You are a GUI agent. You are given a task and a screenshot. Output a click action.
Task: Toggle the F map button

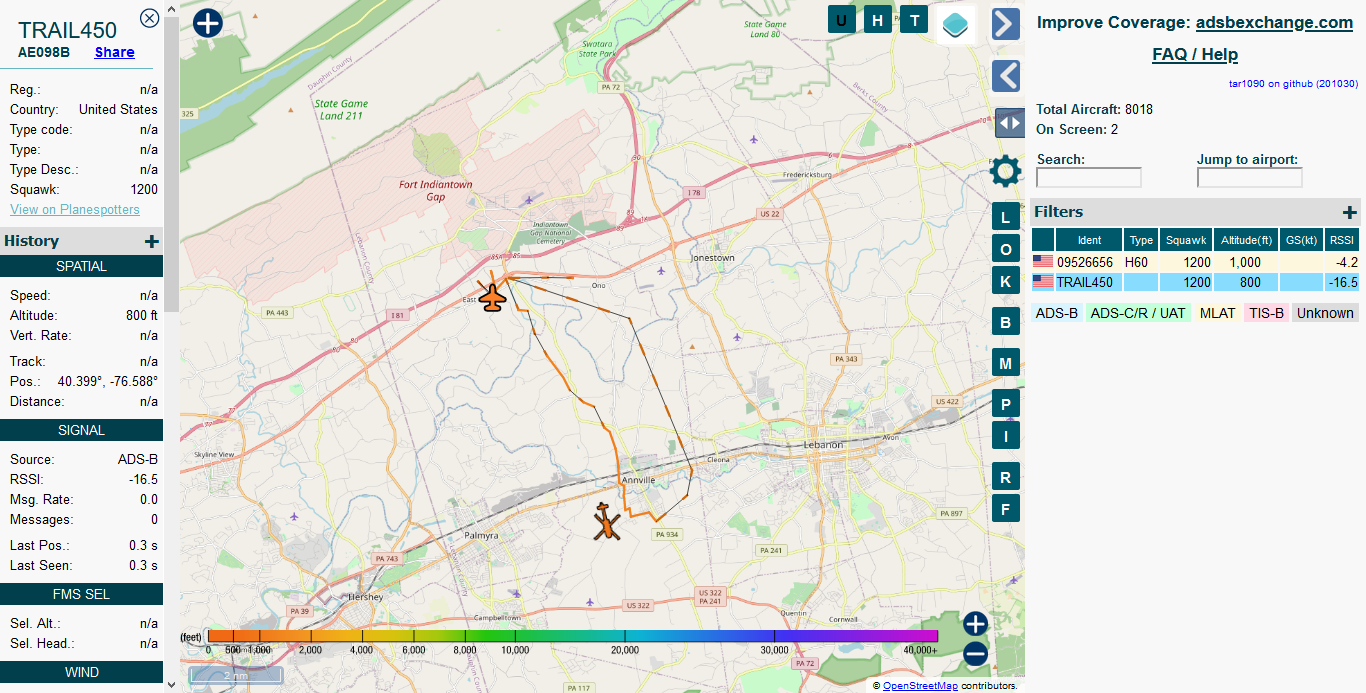1006,509
